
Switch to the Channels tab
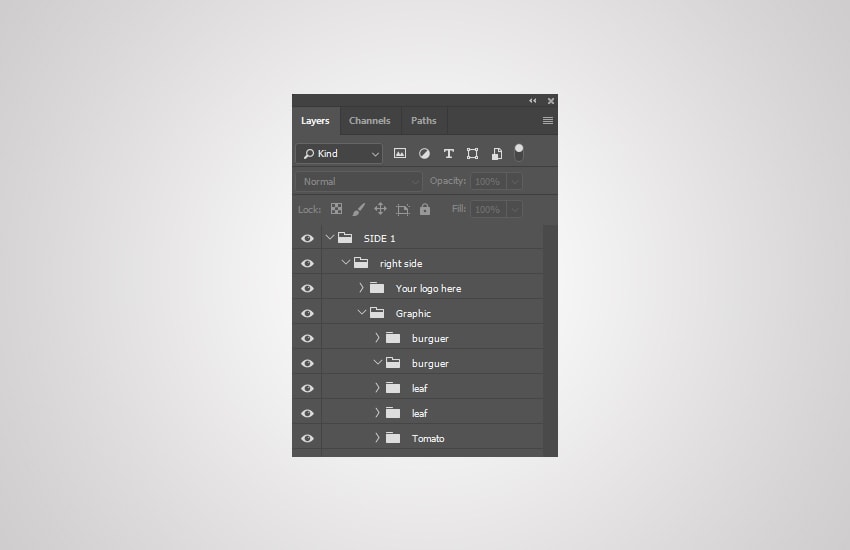(370, 121)
